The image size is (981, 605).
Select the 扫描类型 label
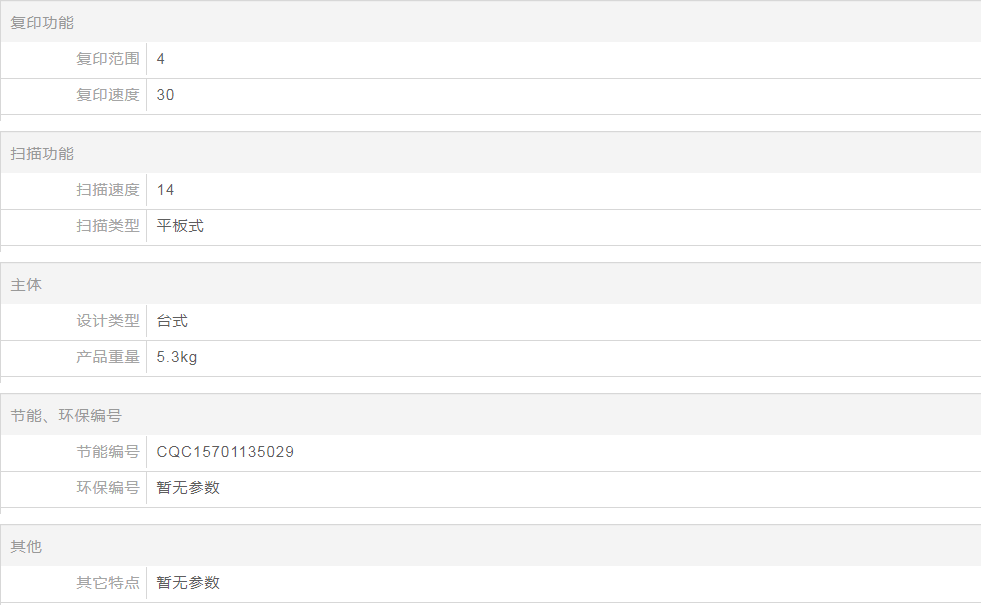pos(108,226)
